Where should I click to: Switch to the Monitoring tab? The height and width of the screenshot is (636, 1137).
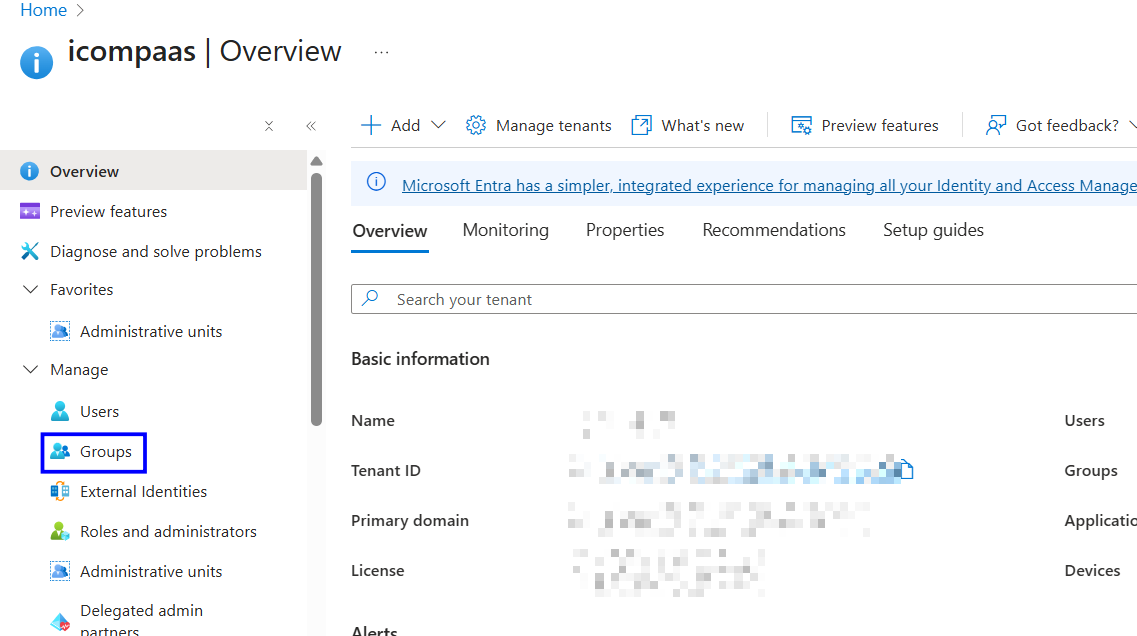505,230
